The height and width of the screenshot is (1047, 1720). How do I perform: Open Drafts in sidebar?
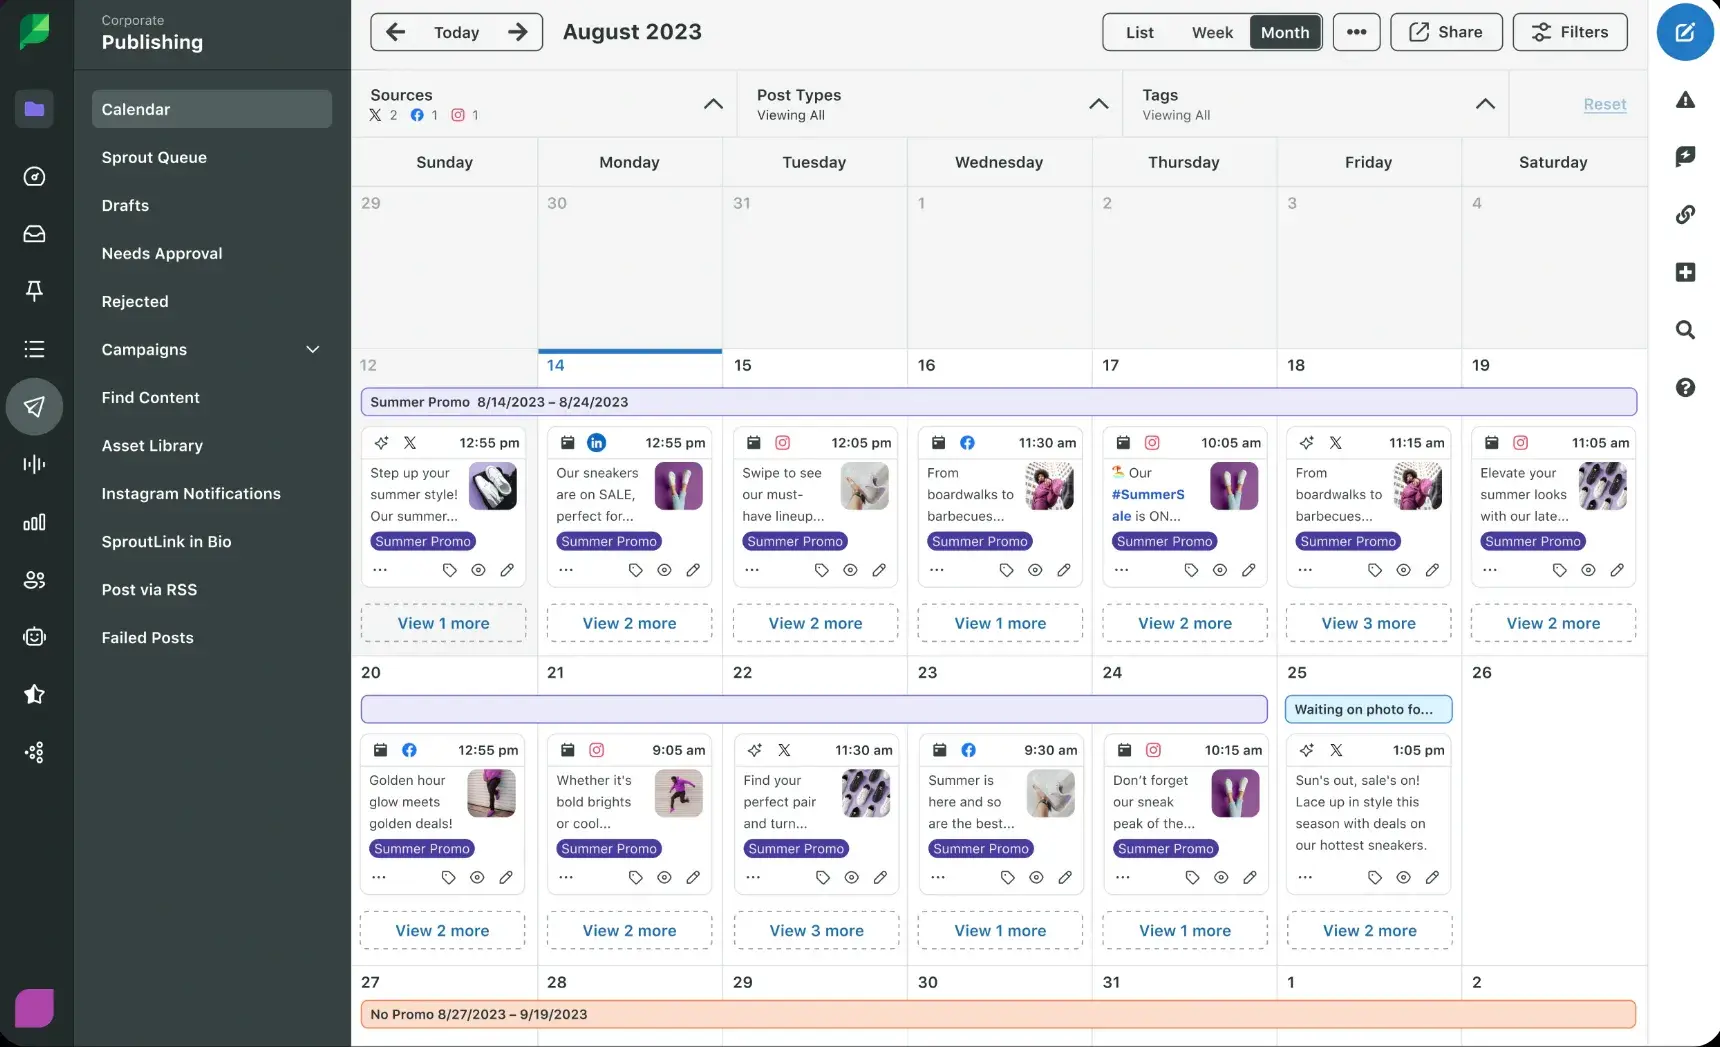212,205
